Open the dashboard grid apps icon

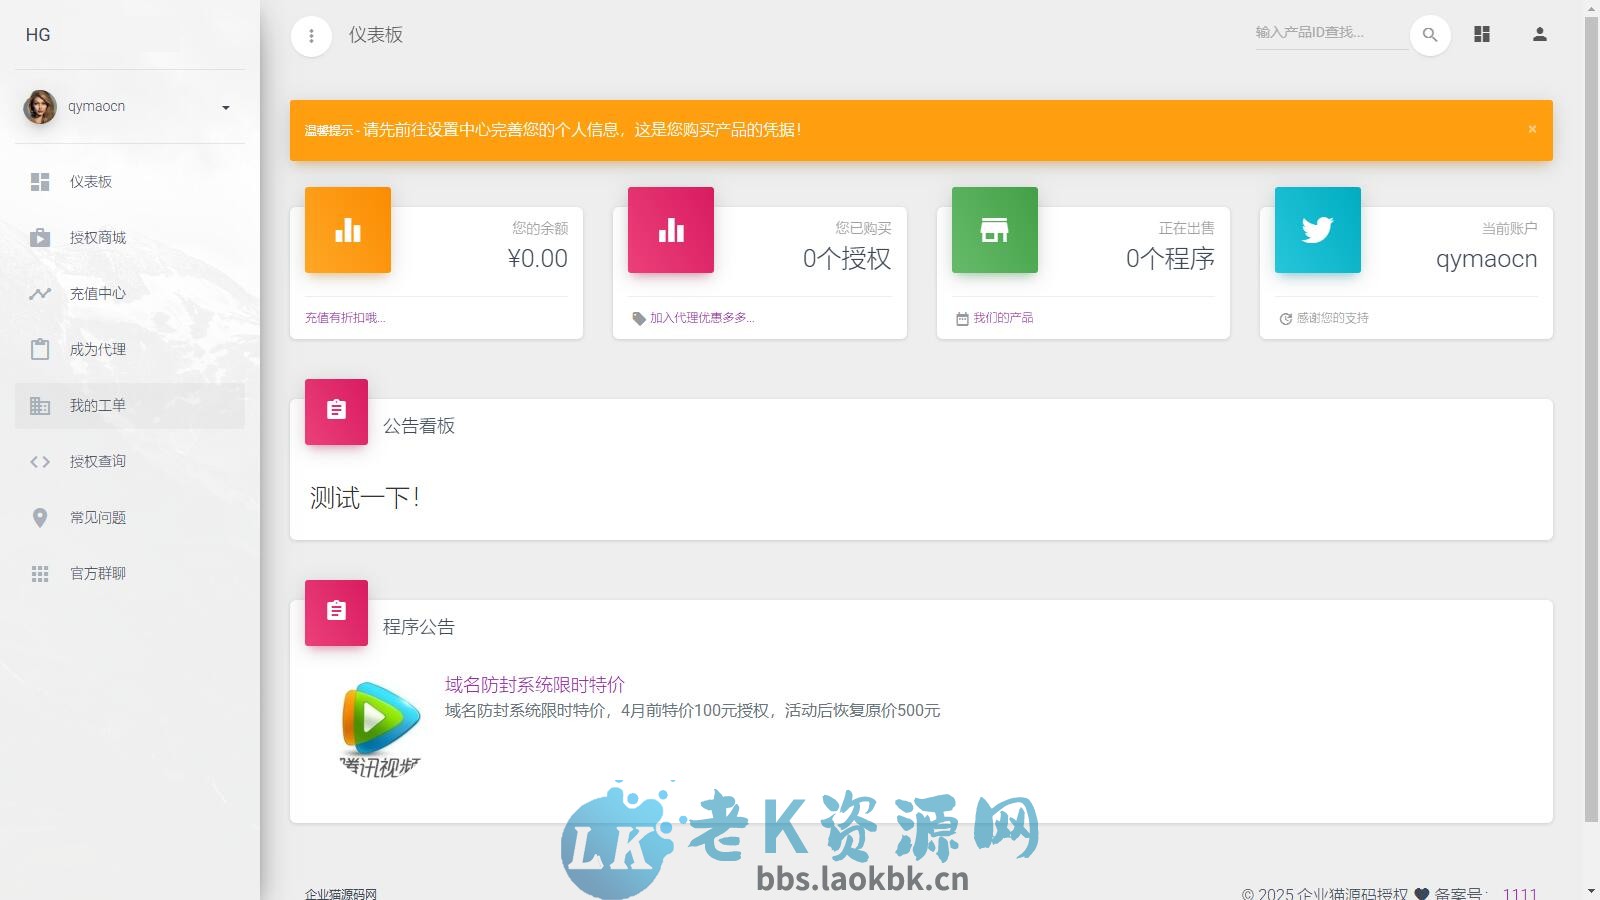[1481, 33]
